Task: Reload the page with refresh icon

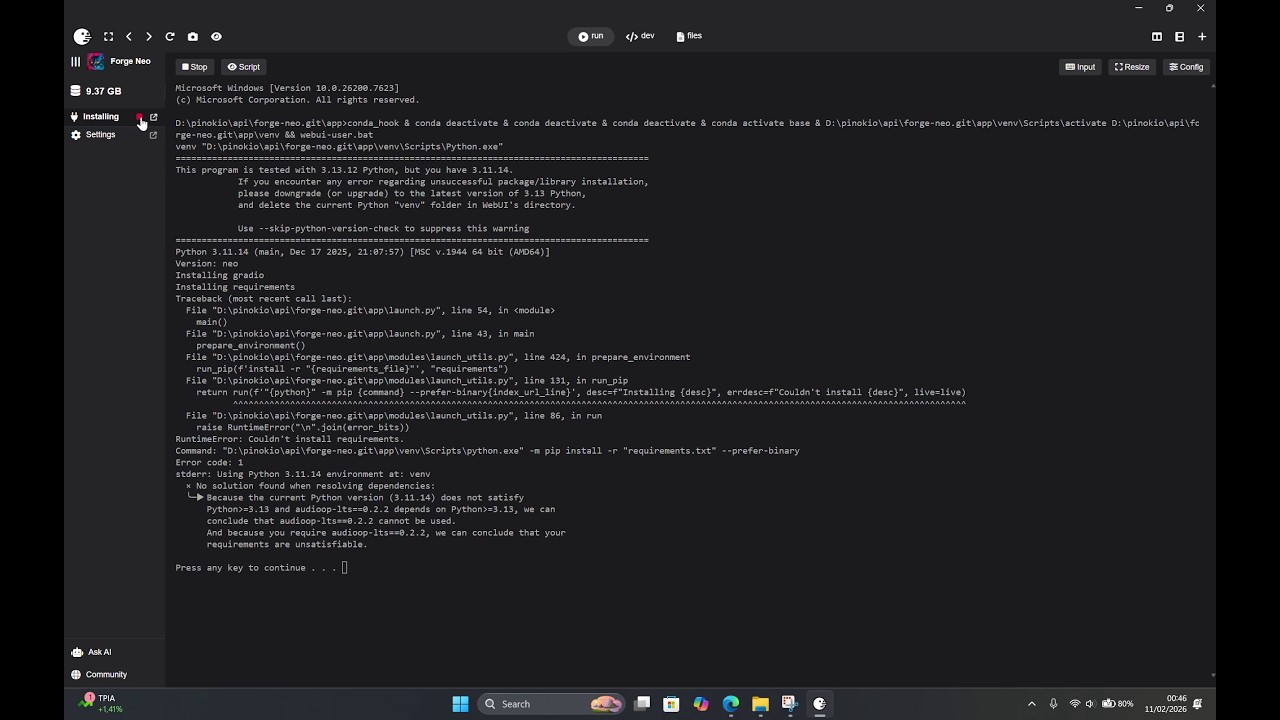Action: point(170,37)
